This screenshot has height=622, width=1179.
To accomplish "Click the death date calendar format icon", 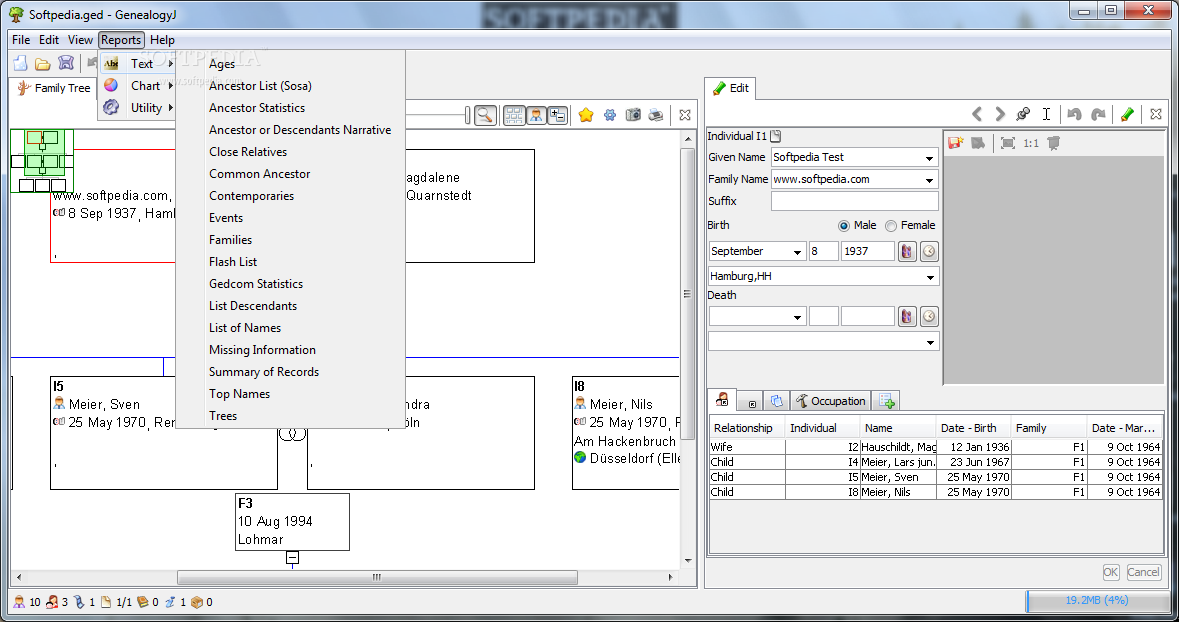I will (x=908, y=317).
